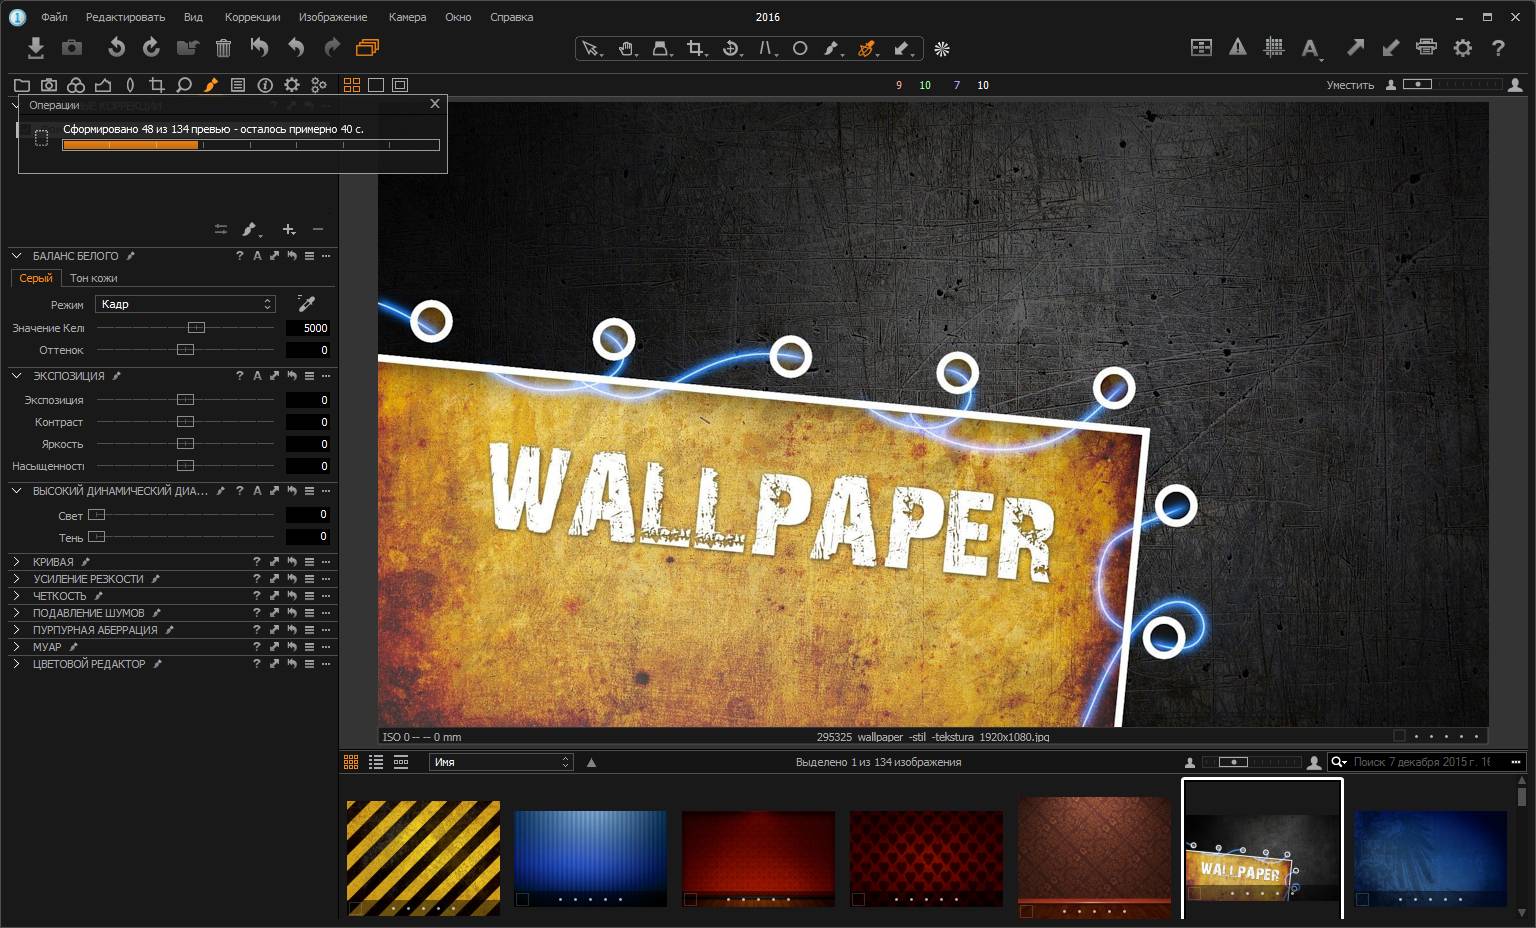Open the Редактировать menu
Image resolution: width=1536 pixels, height=928 pixels.
125,17
